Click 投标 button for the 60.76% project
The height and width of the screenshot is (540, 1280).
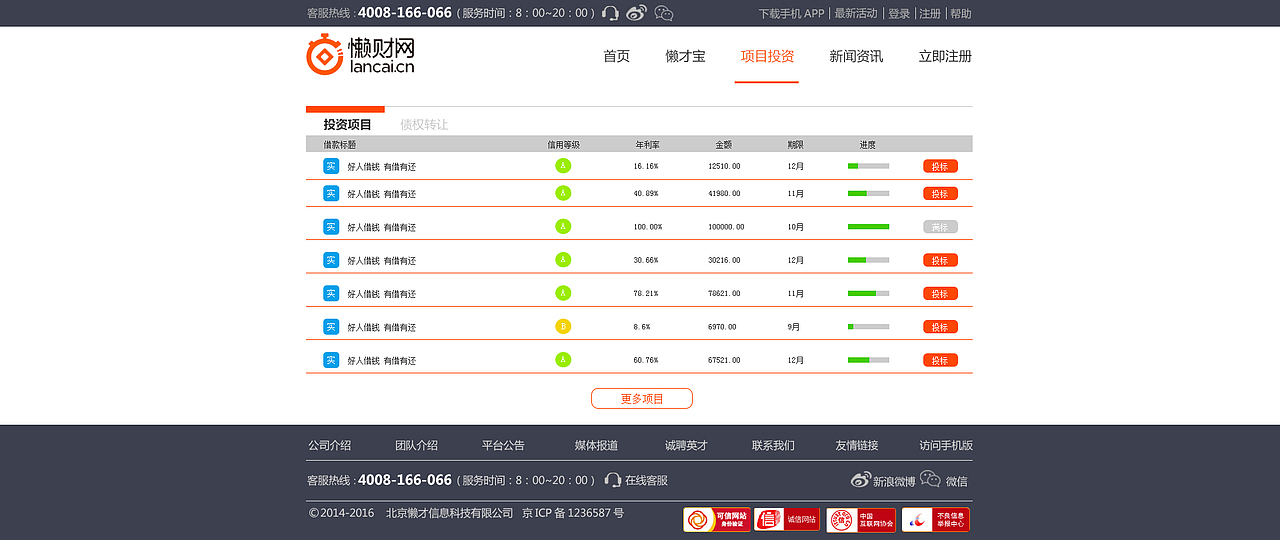(x=940, y=360)
